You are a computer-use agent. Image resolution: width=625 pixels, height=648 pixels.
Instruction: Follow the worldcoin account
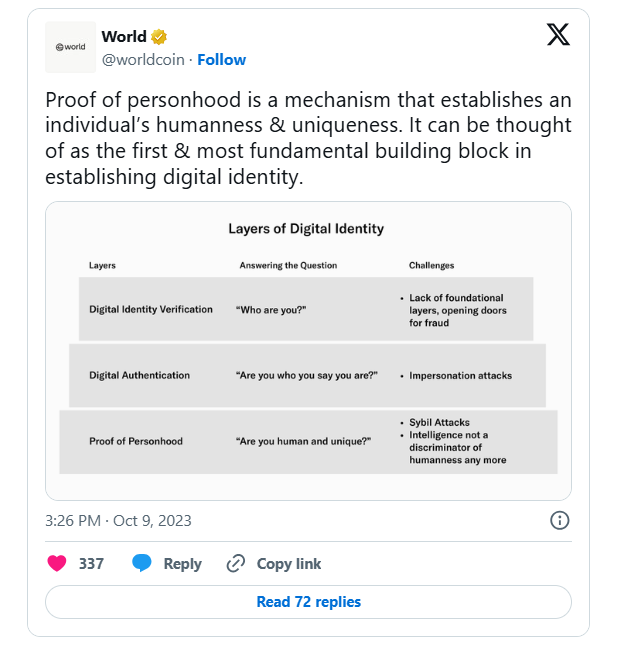click(x=221, y=60)
